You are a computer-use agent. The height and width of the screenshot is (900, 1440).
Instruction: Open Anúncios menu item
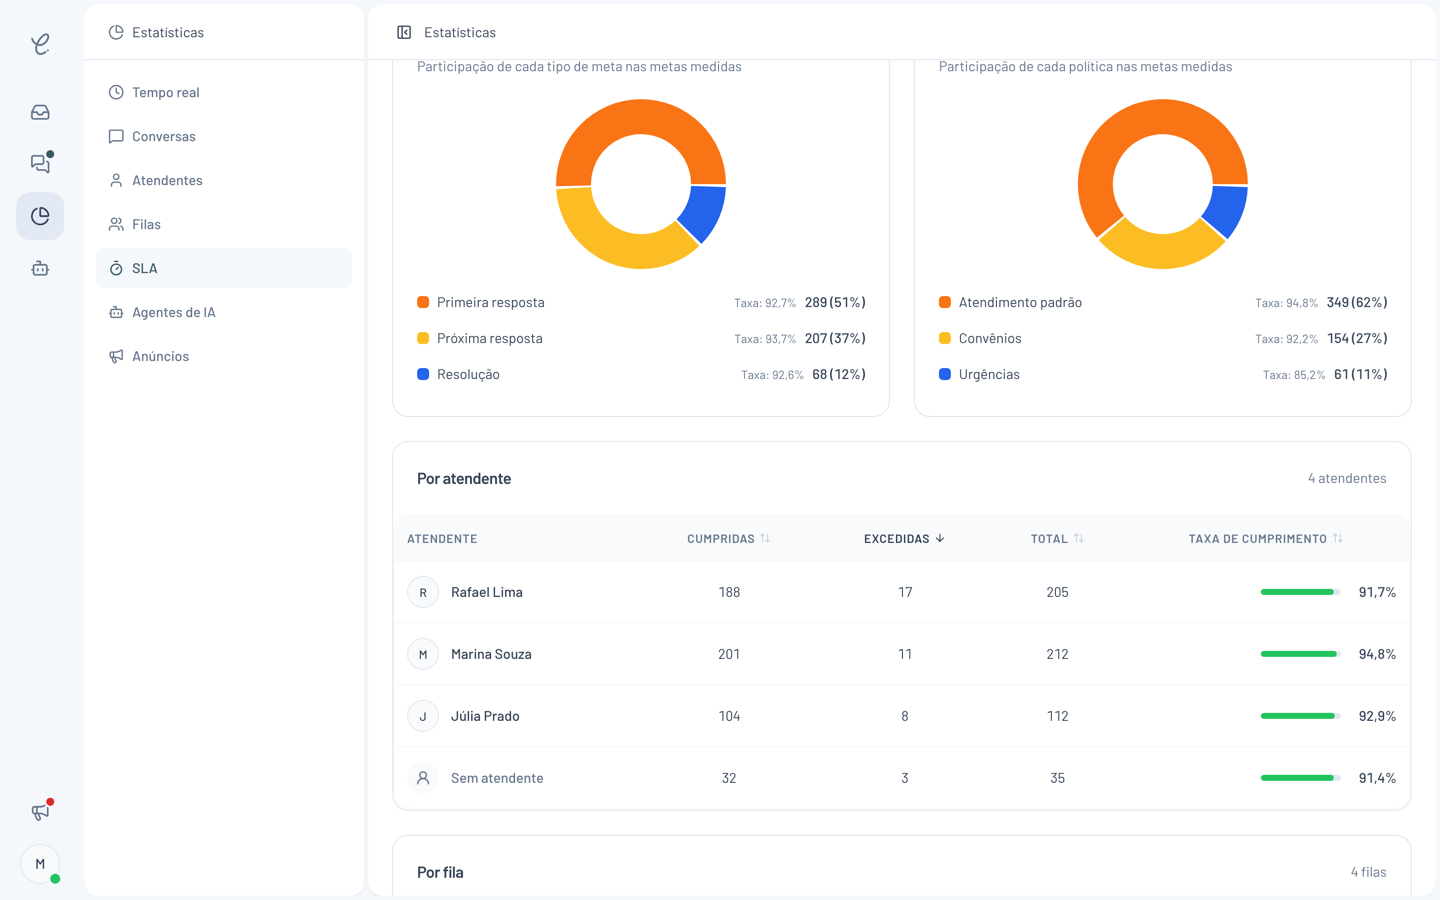point(224,356)
